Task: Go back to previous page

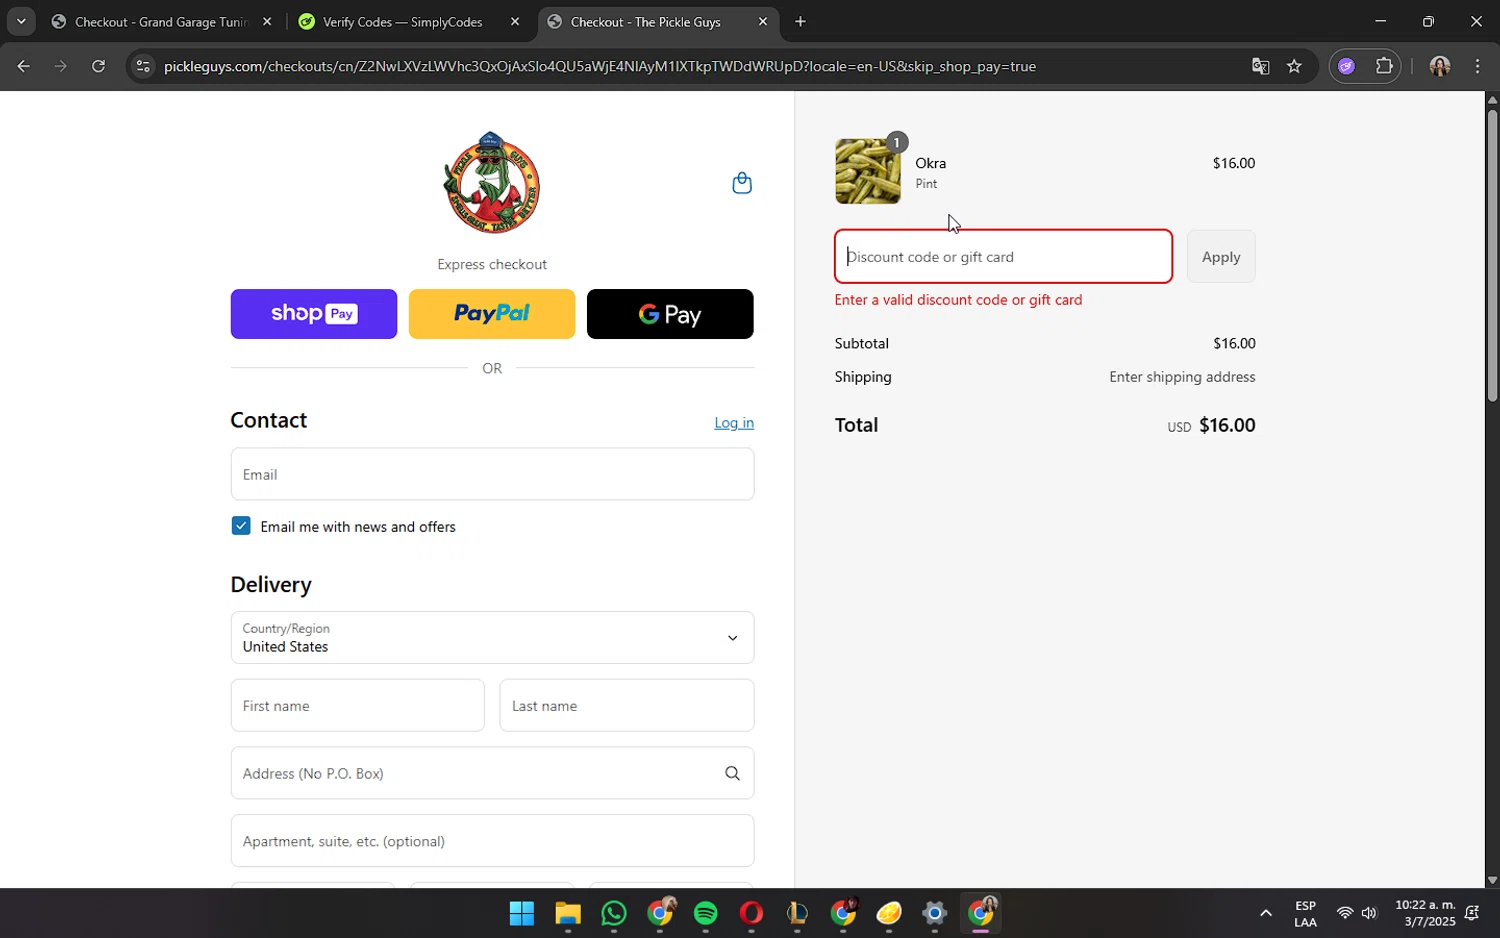Action: [x=23, y=66]
